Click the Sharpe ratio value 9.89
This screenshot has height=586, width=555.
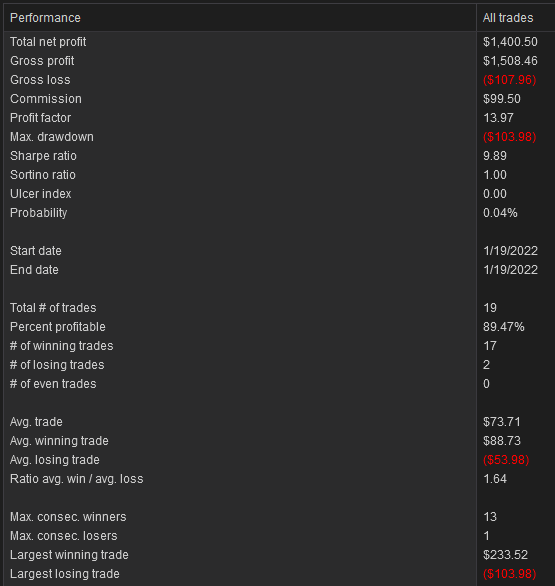pos(494,156)
